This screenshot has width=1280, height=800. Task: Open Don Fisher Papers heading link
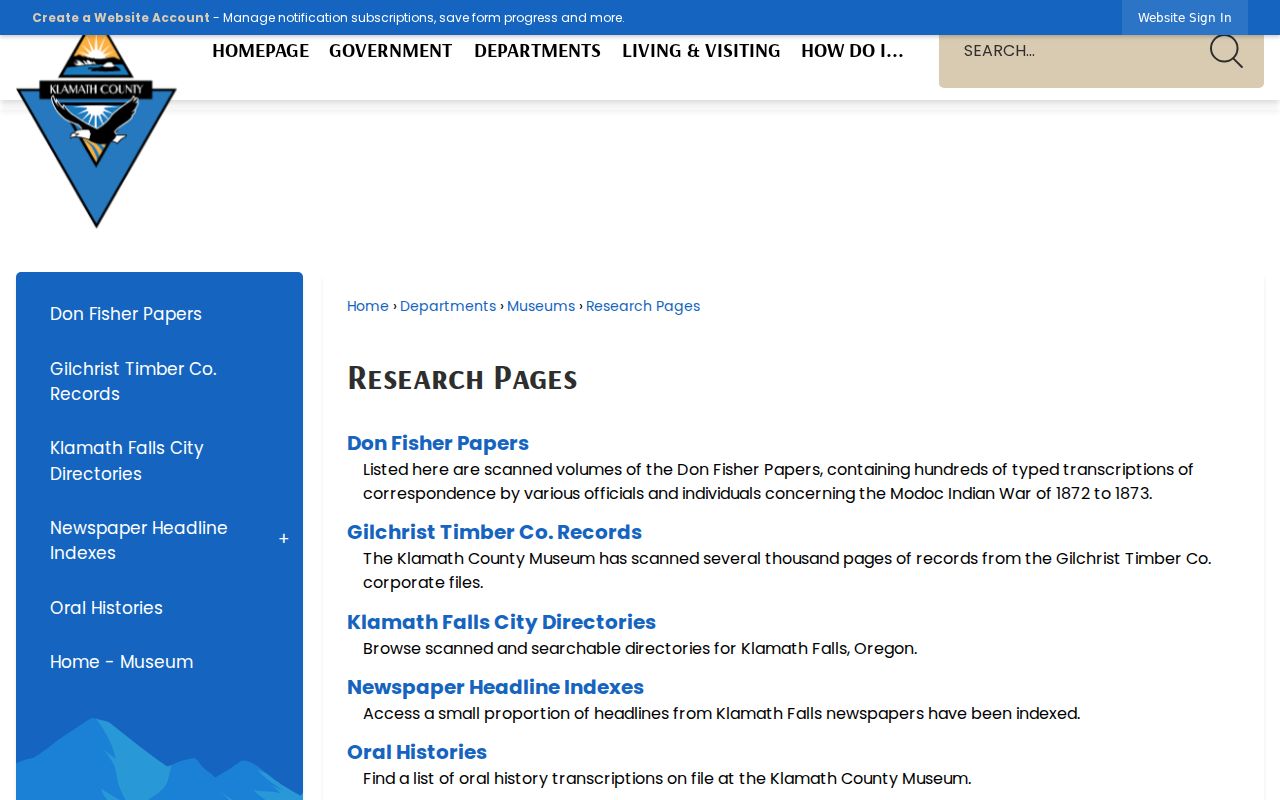(438, 443)
